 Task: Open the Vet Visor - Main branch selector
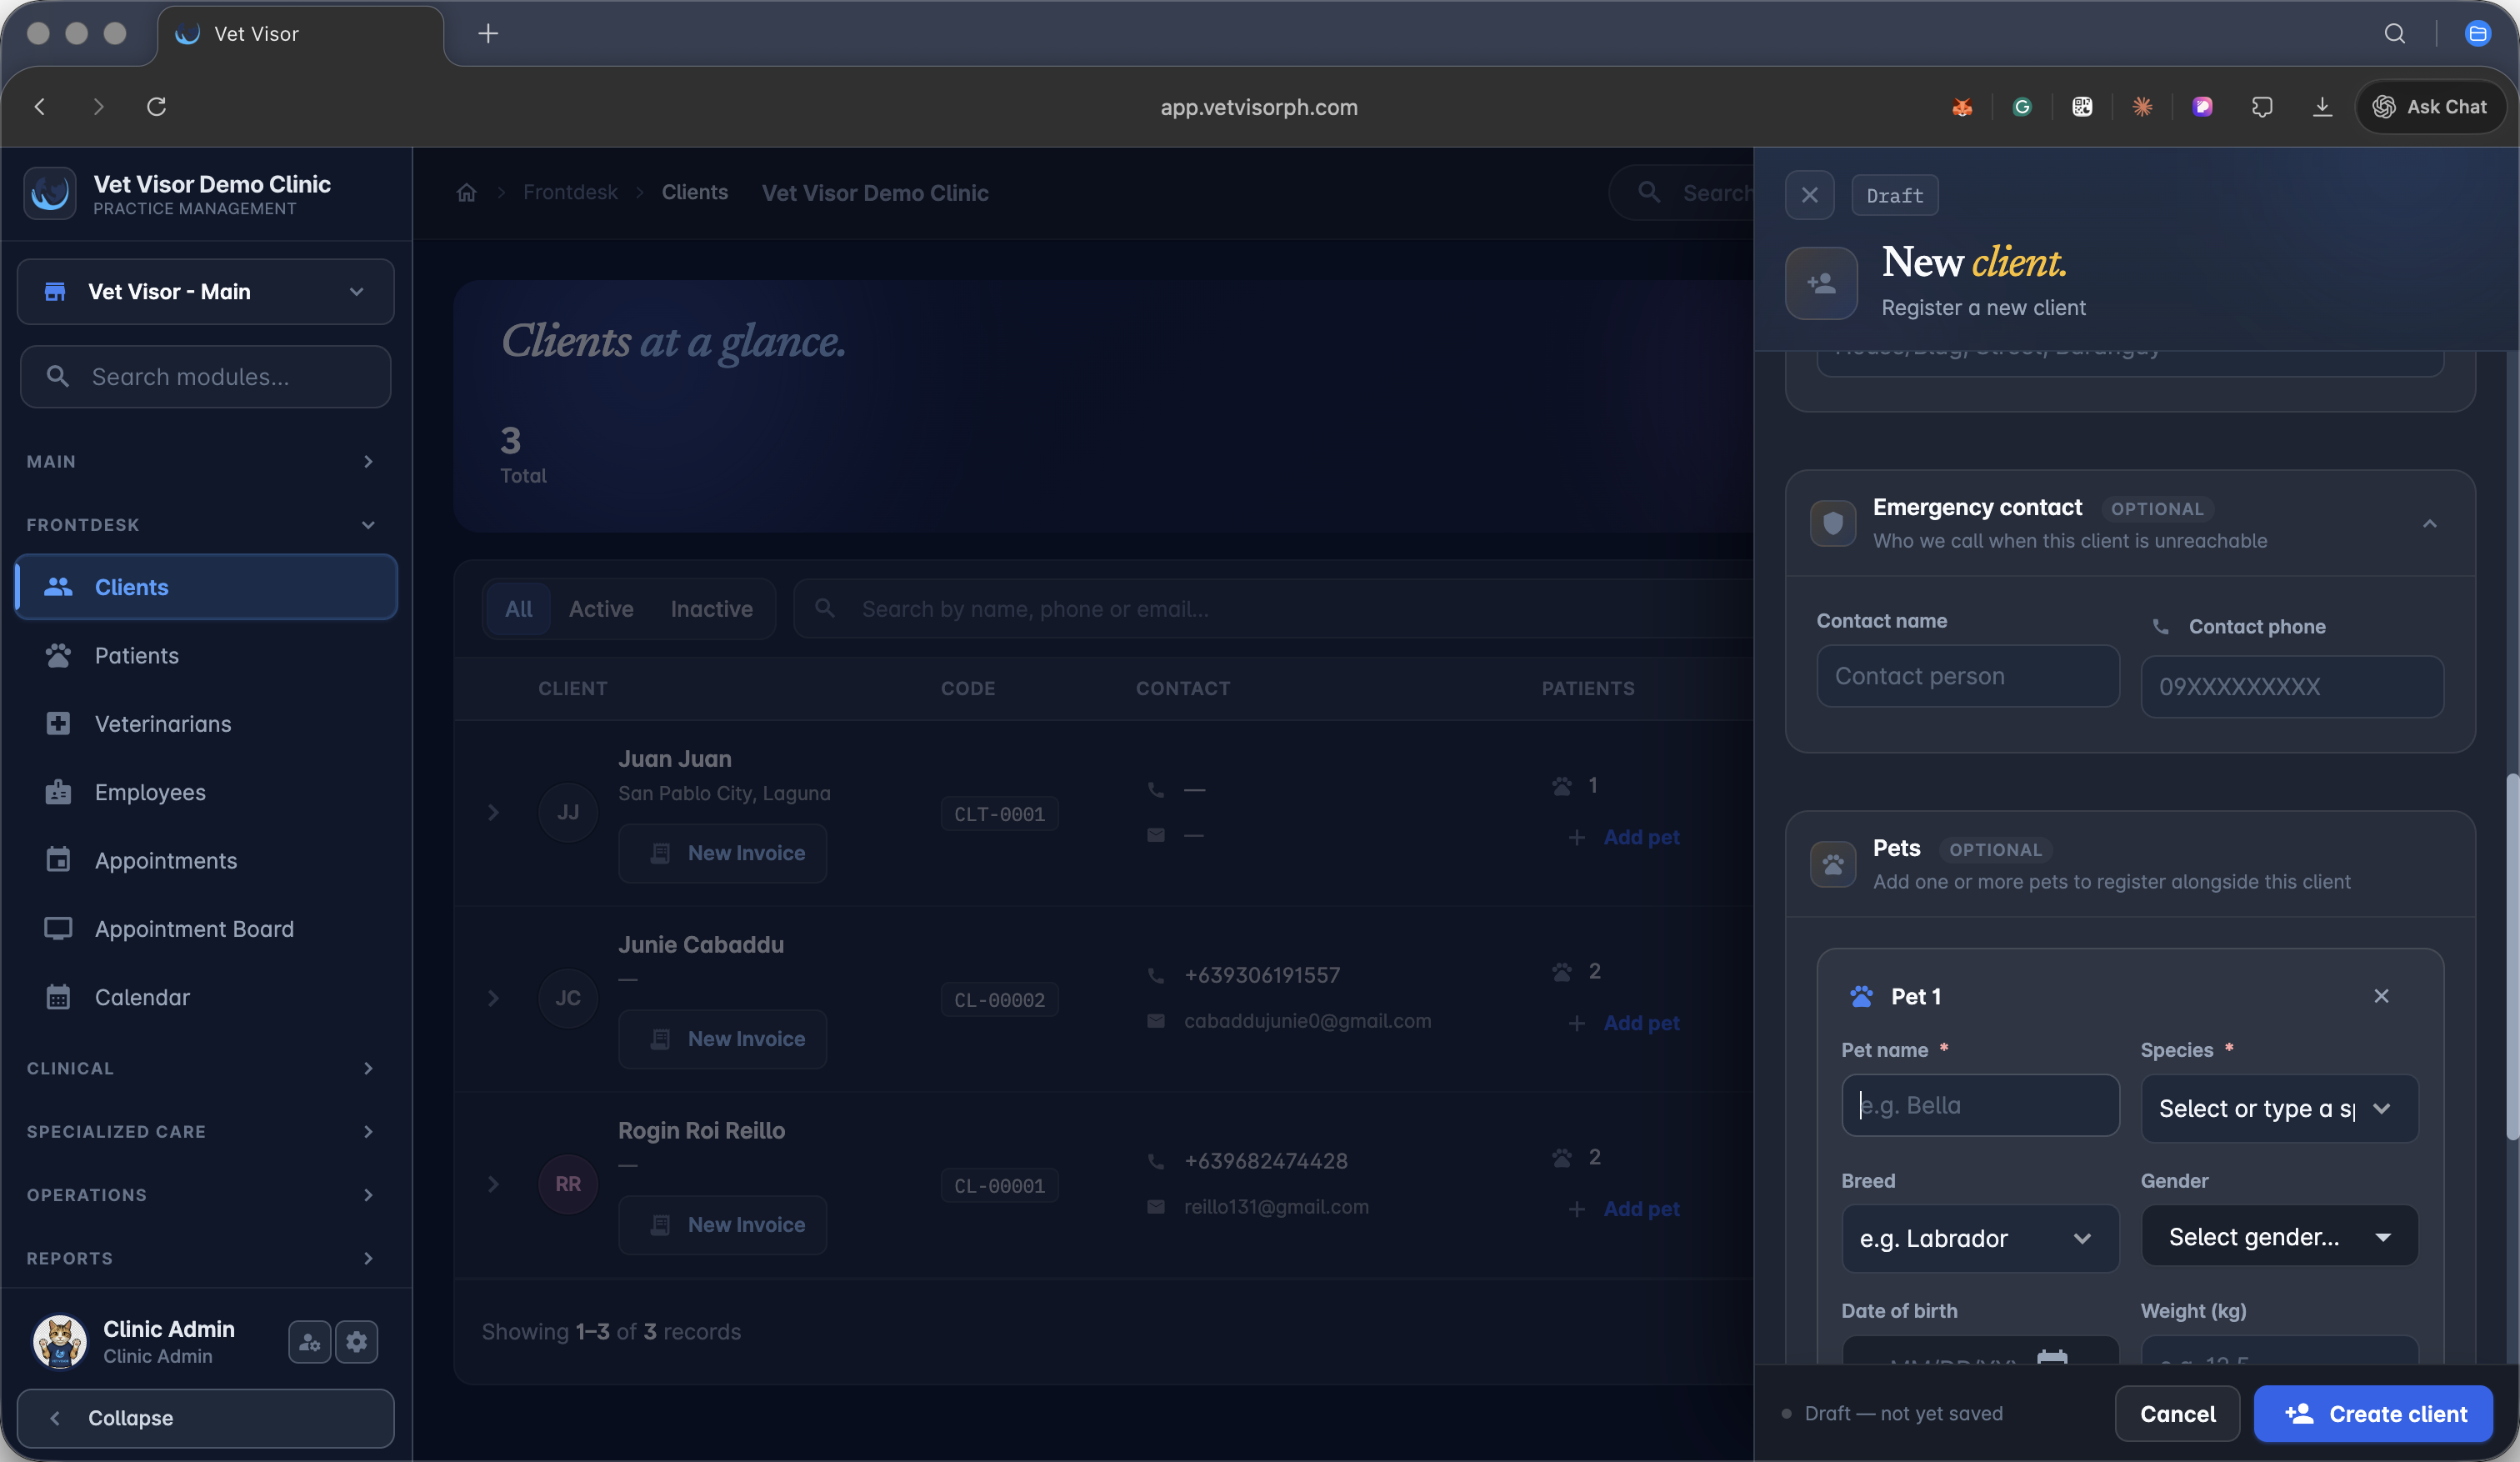[206, 292]
